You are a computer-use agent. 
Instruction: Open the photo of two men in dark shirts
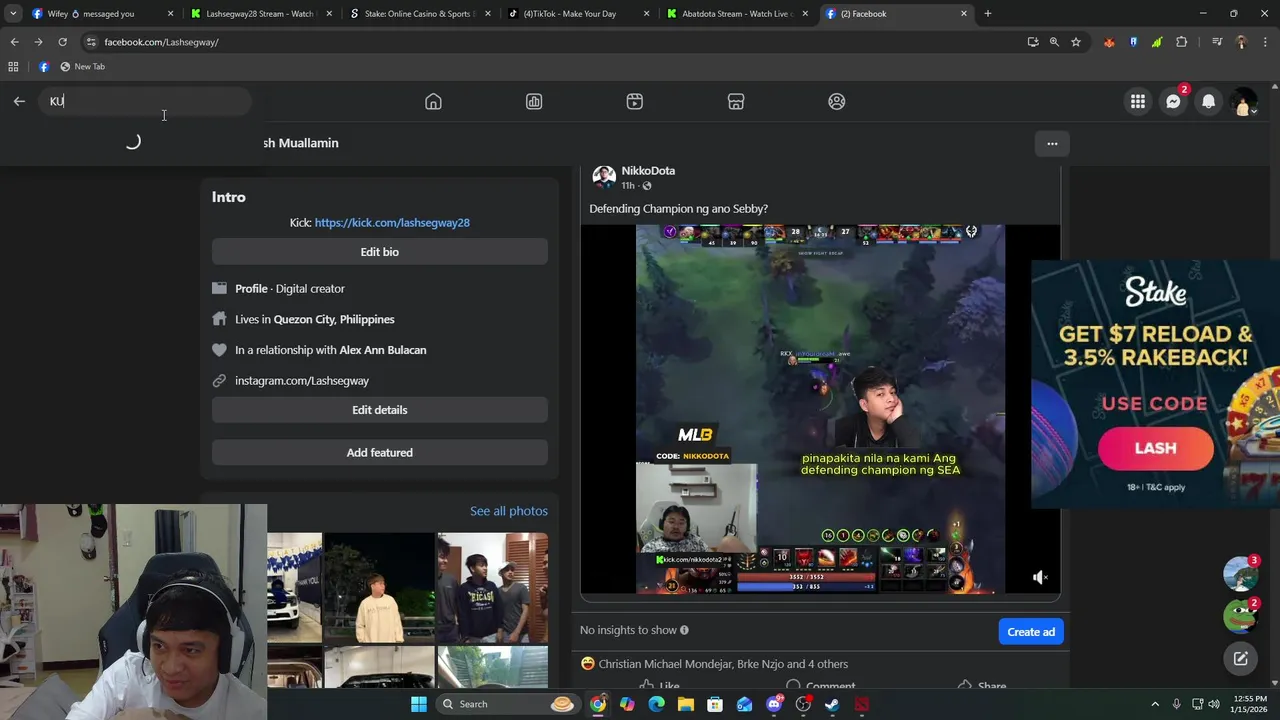[x=492, y=587]
